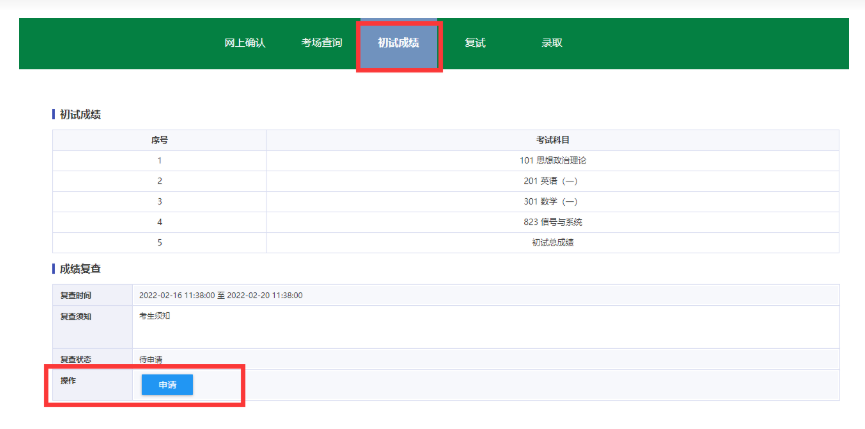Click the 考生须知 review notice text

[x=155, y=316]
